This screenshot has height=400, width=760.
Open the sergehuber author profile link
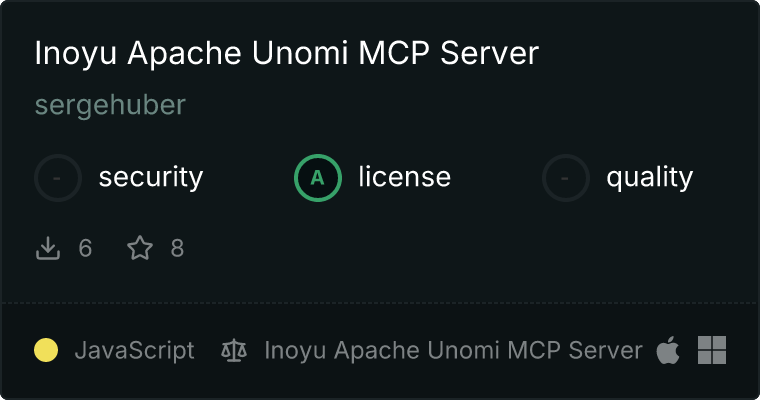point(111,105)
